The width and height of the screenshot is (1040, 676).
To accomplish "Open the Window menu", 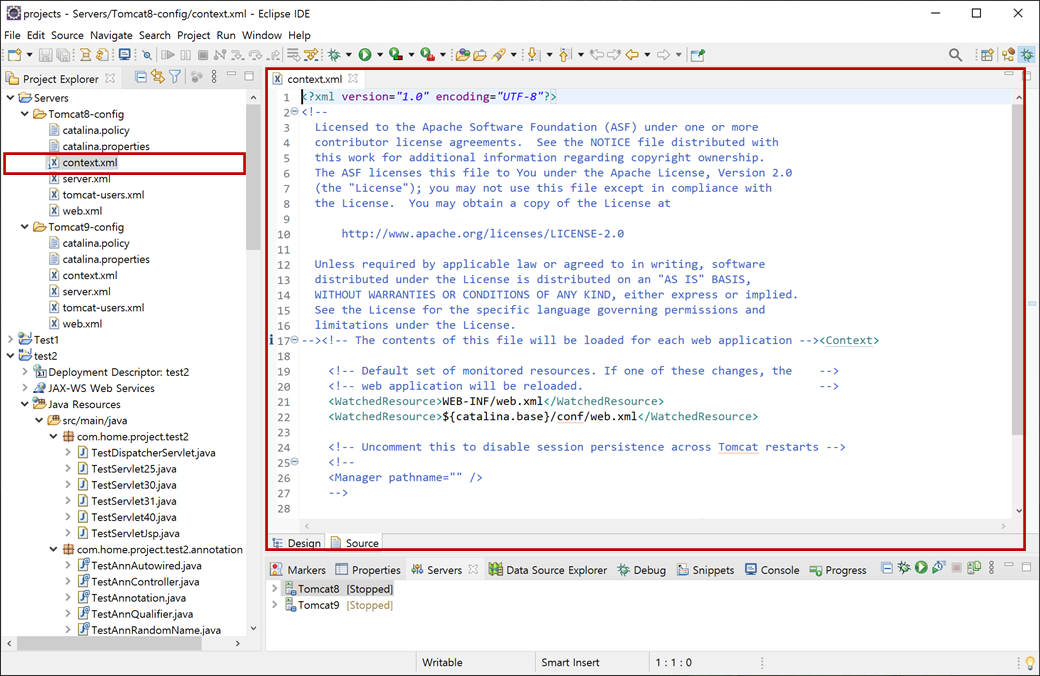I will click(x=261, y=35).
